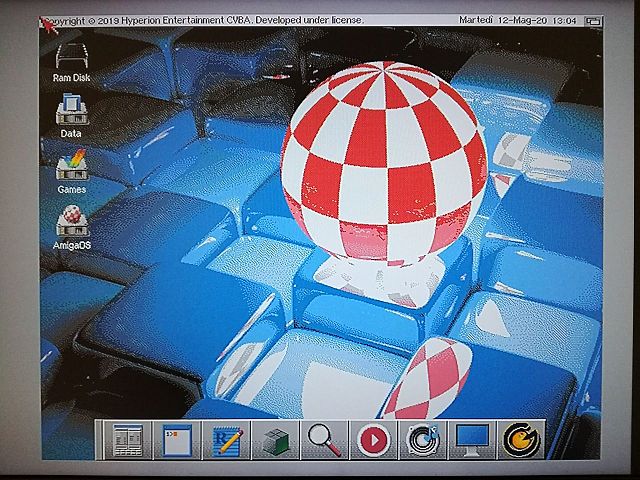640x480 pixels.
Task: Click the left edge of the dock bar
Action: [x=99, y=440]
